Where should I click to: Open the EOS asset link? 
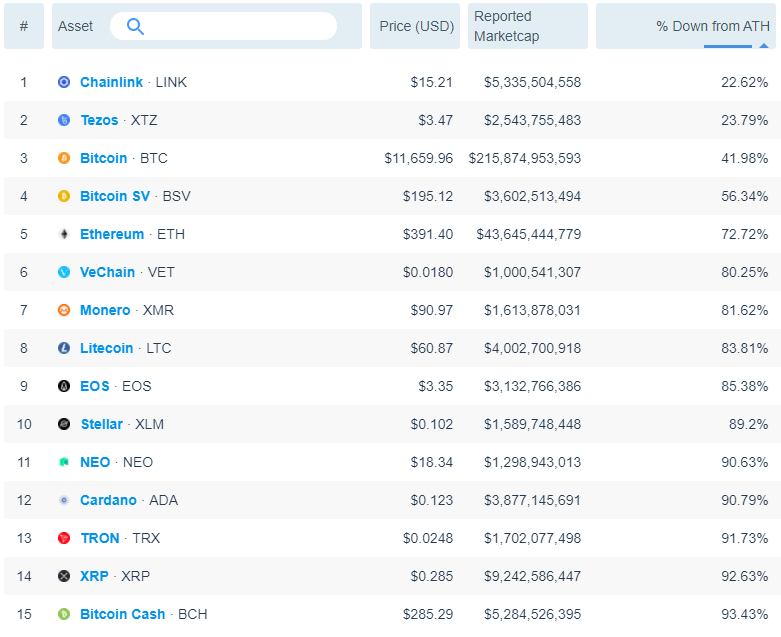(x=95, y=386)
